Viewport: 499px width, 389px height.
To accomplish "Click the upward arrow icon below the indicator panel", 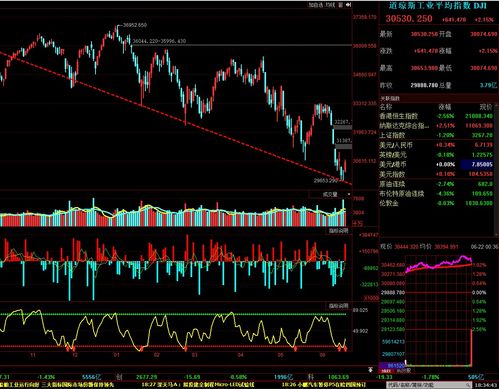I will (x=370, y=369).
